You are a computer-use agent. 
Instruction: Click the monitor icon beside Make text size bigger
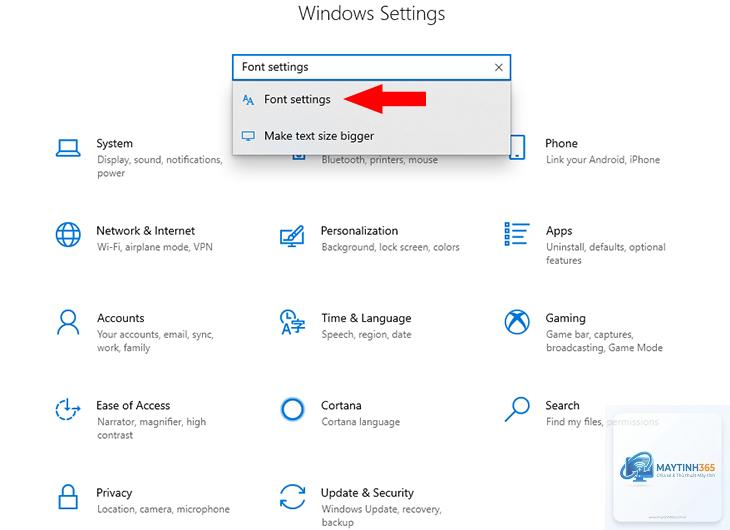pyautogui.click(x=248, y=136)
